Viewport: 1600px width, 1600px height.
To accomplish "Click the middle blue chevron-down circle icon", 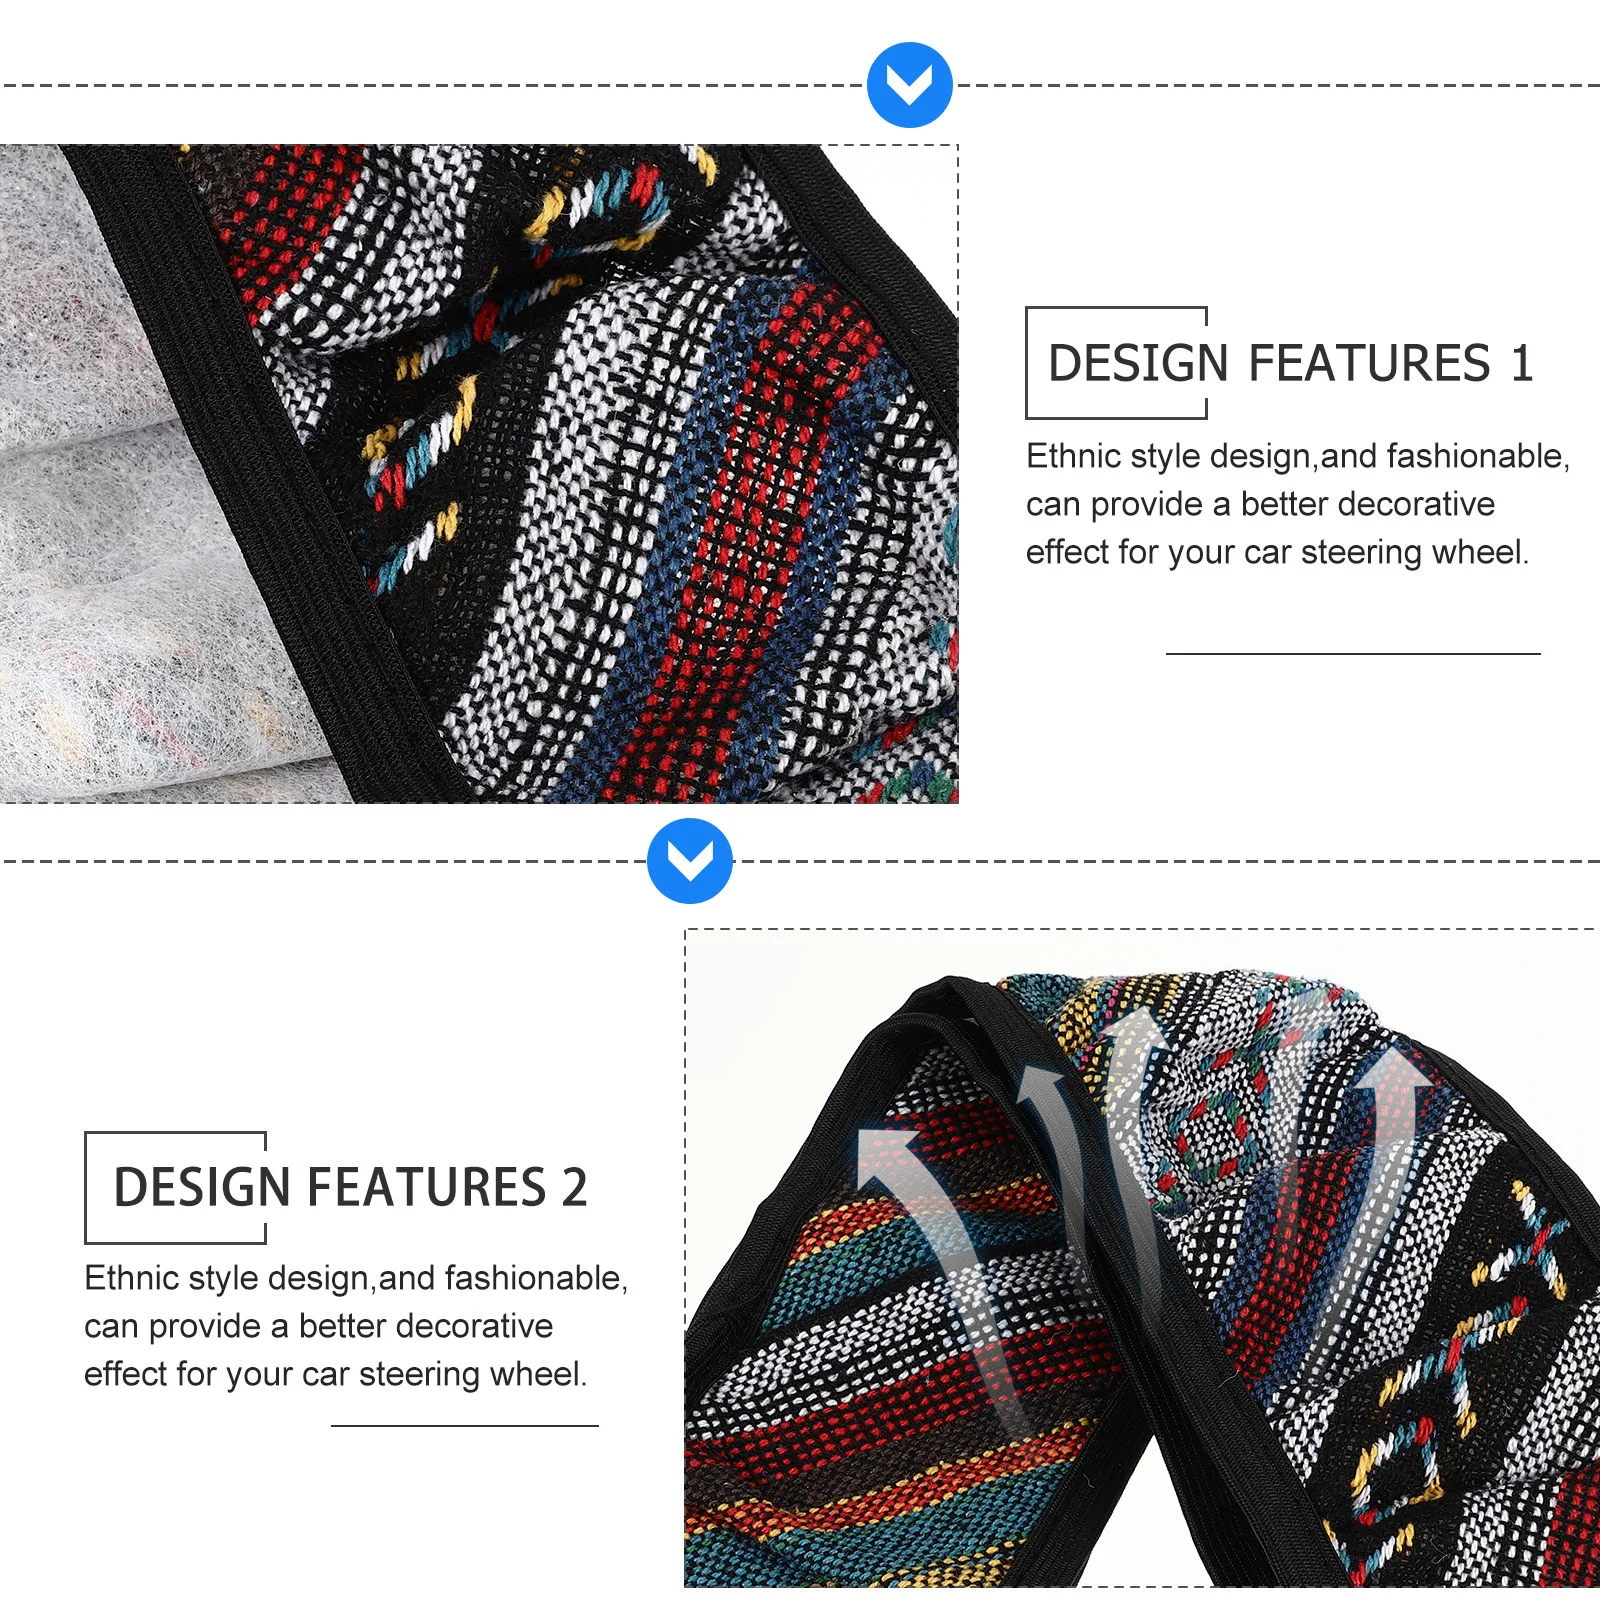I will [690, 861].
